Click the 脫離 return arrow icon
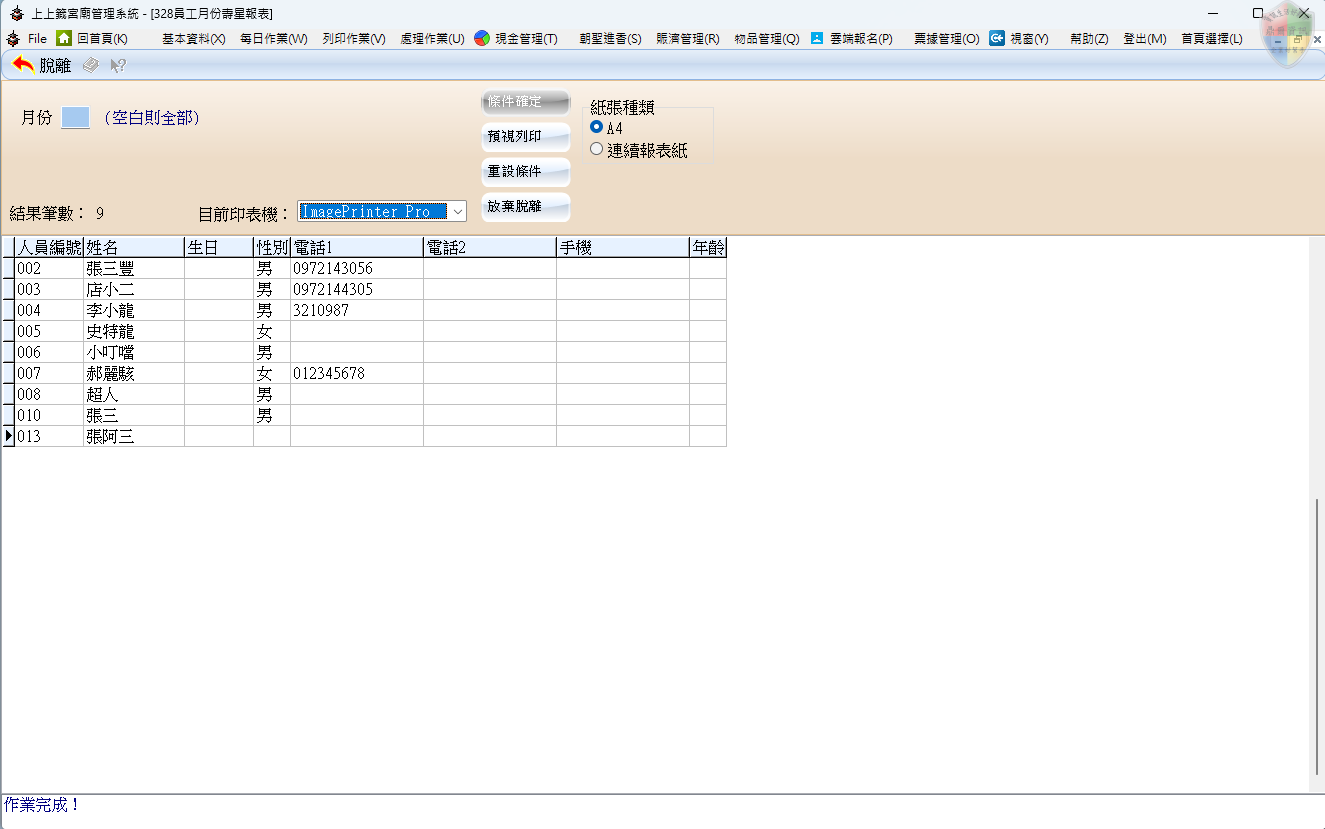This screenshot has height=829, width=1325. 23,65
